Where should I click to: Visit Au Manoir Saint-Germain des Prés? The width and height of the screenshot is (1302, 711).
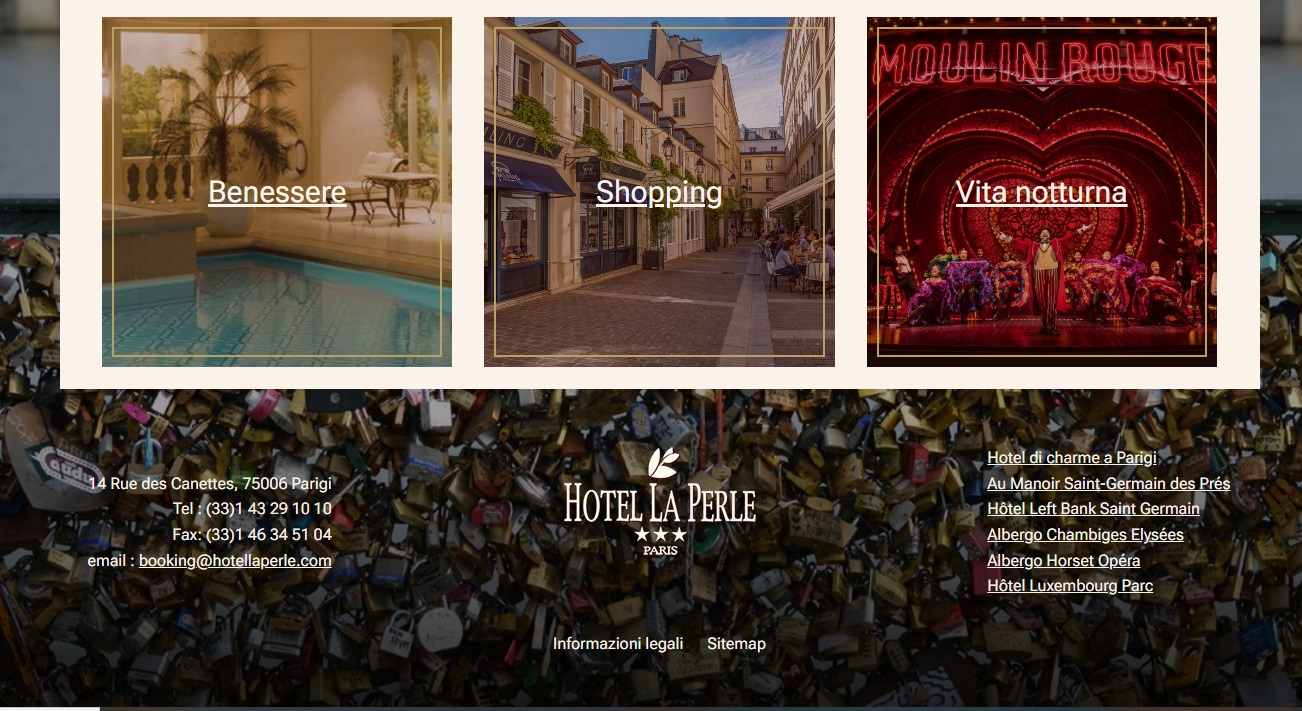[x=1108, y=484]
